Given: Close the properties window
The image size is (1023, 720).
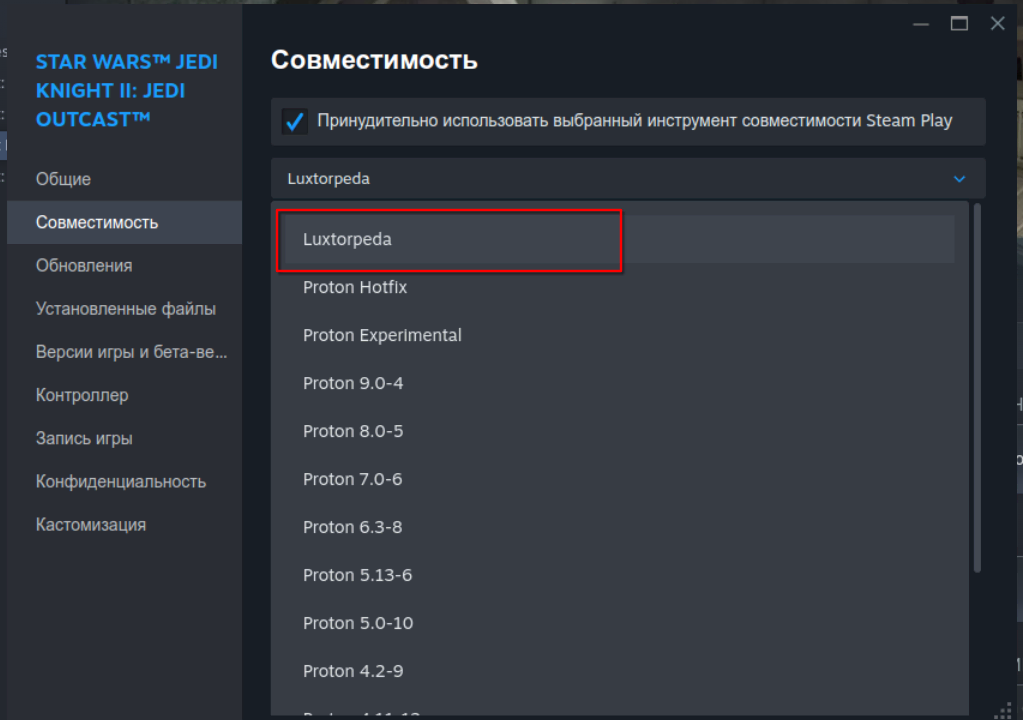Looking at the screenshot, I should coord(997,24).
